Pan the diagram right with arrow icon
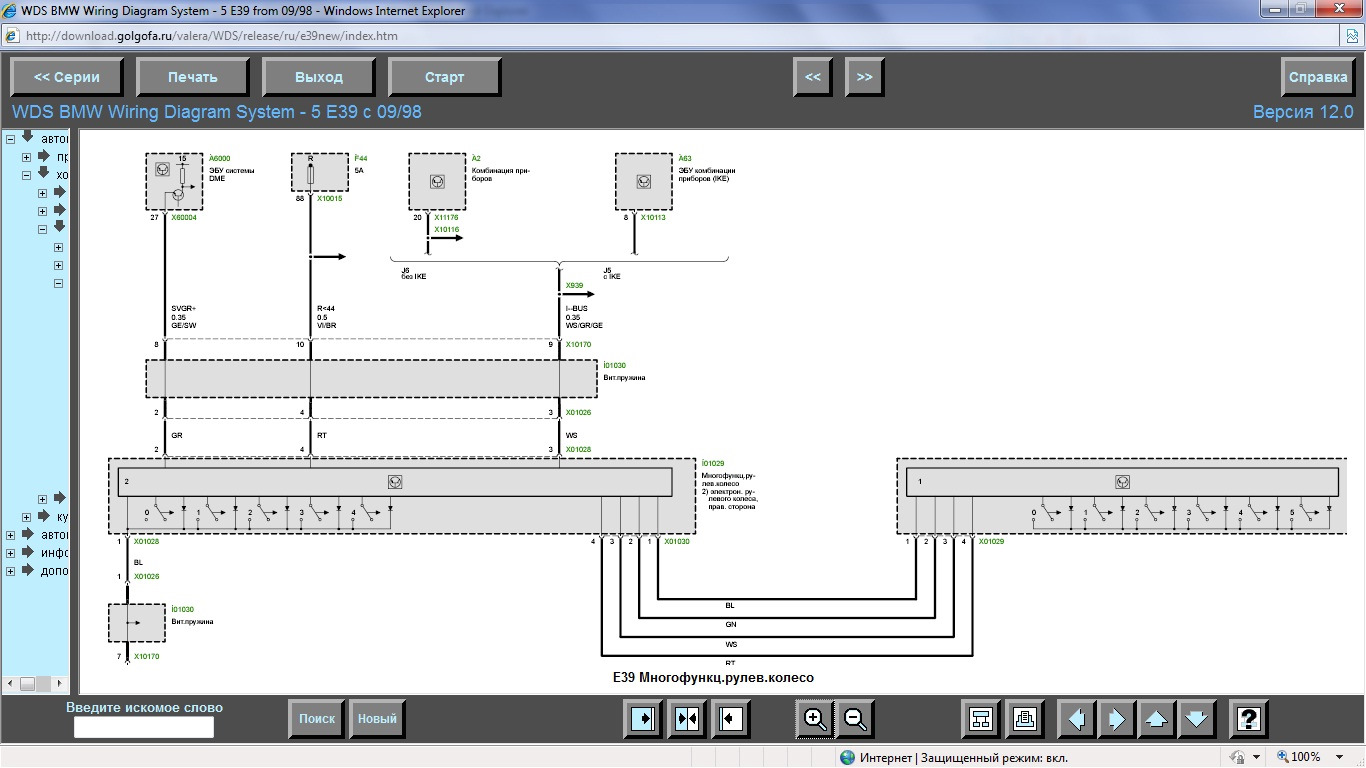 tap(1116, 718)
